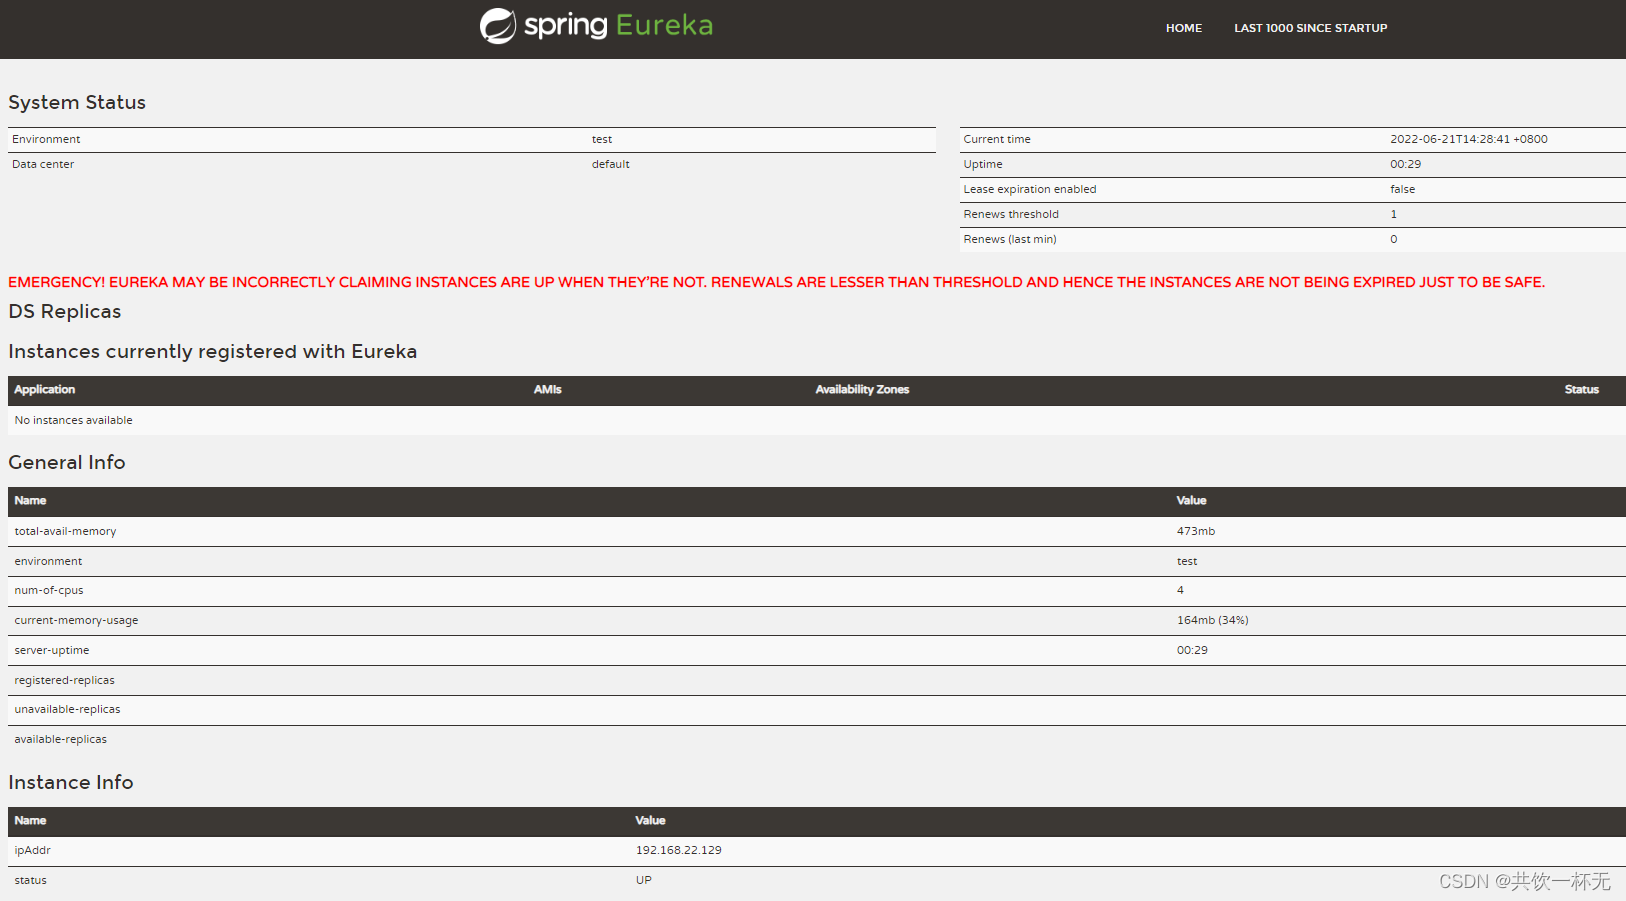Select the System Status heading
This screenshot has width=1626, height=901.
point(77,102)
